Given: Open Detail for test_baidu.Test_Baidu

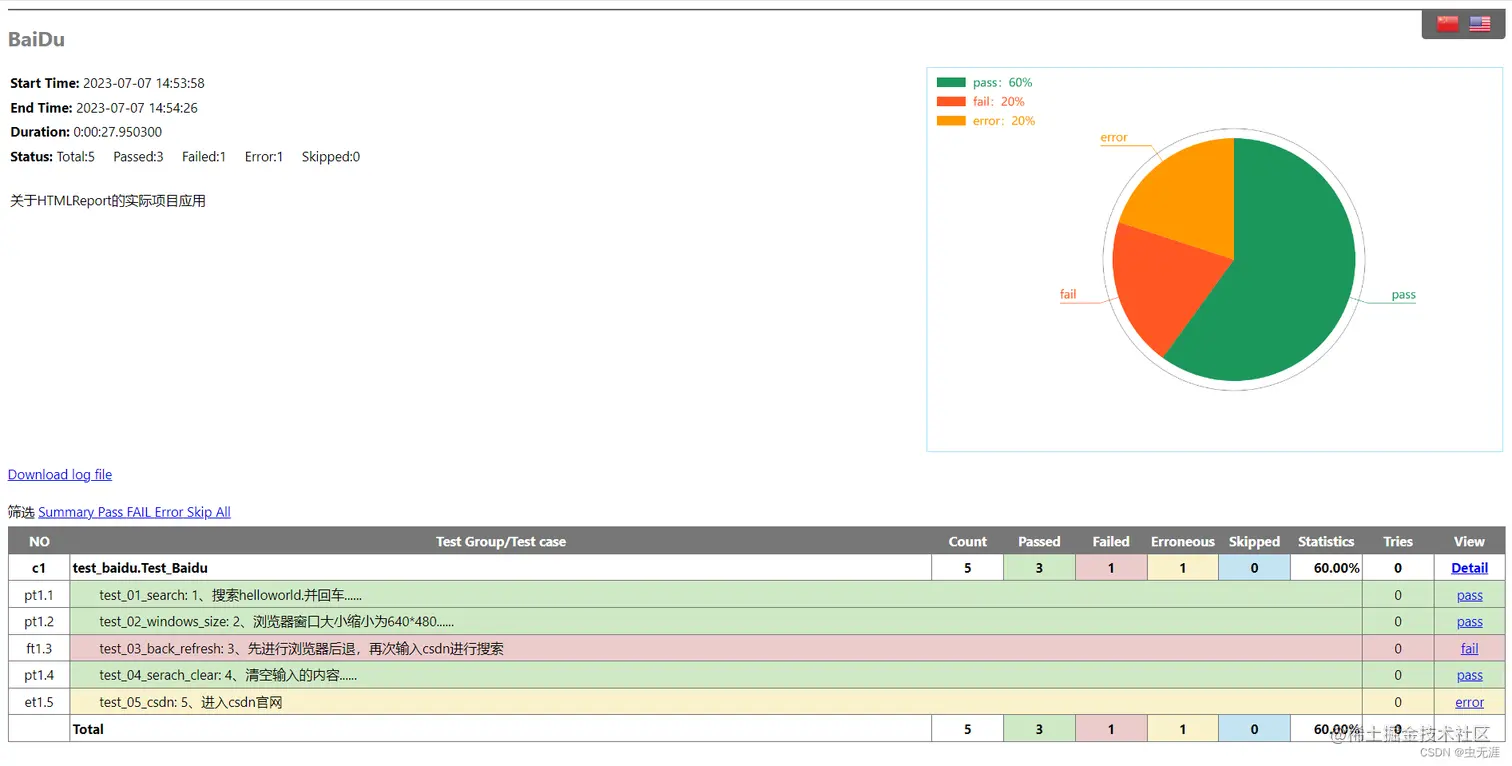Looking at the screenshot, I should (x=1469, y=568).
